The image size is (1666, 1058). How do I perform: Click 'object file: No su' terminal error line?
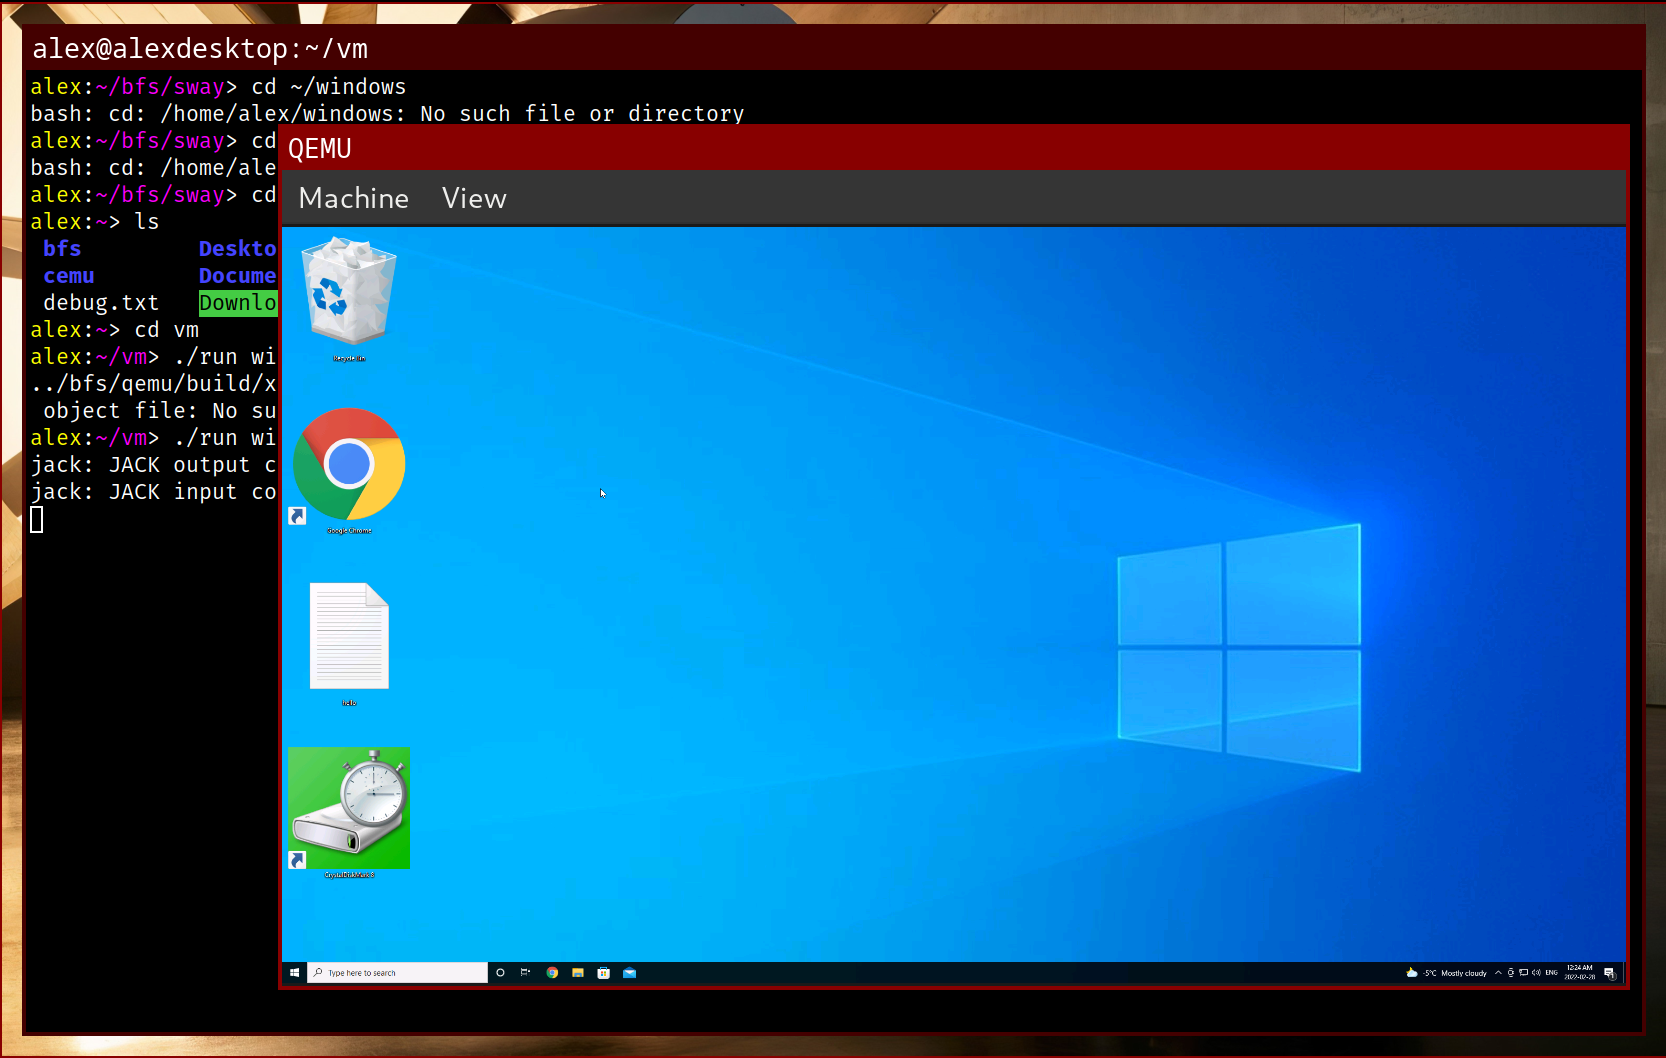click(160, 411)
